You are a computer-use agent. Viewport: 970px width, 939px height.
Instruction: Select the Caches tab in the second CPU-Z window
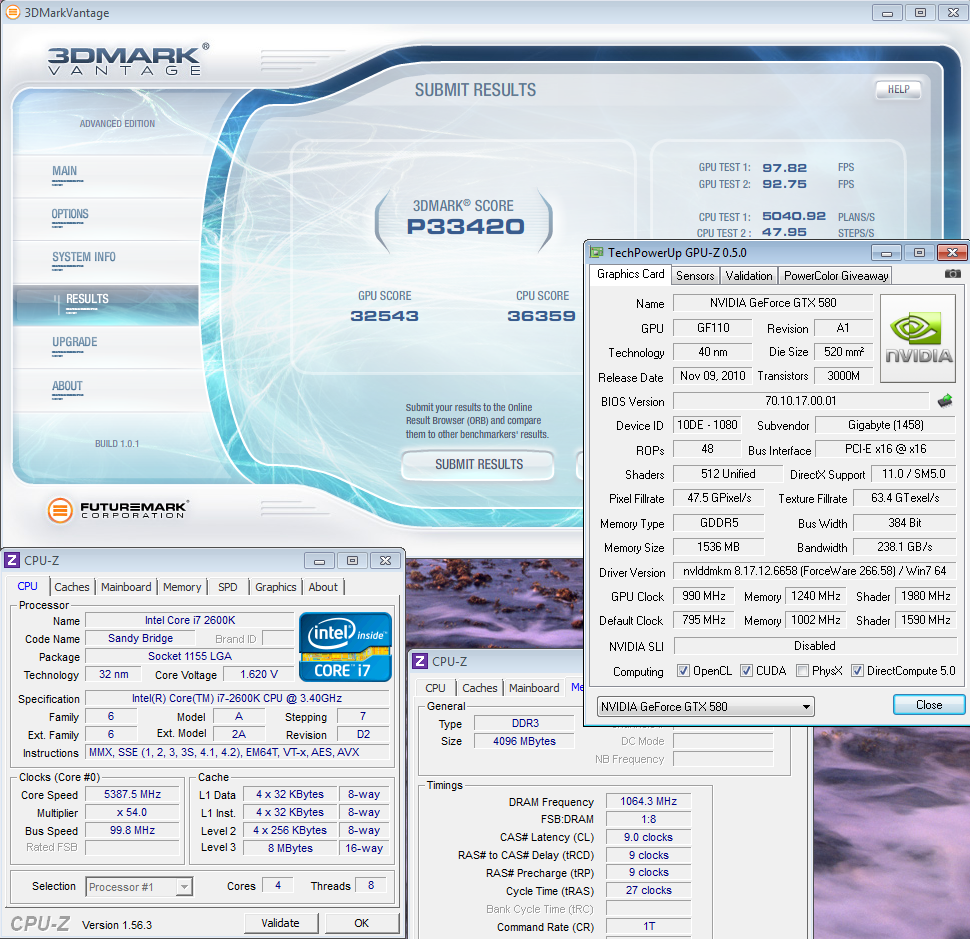(x=479, y=688)
